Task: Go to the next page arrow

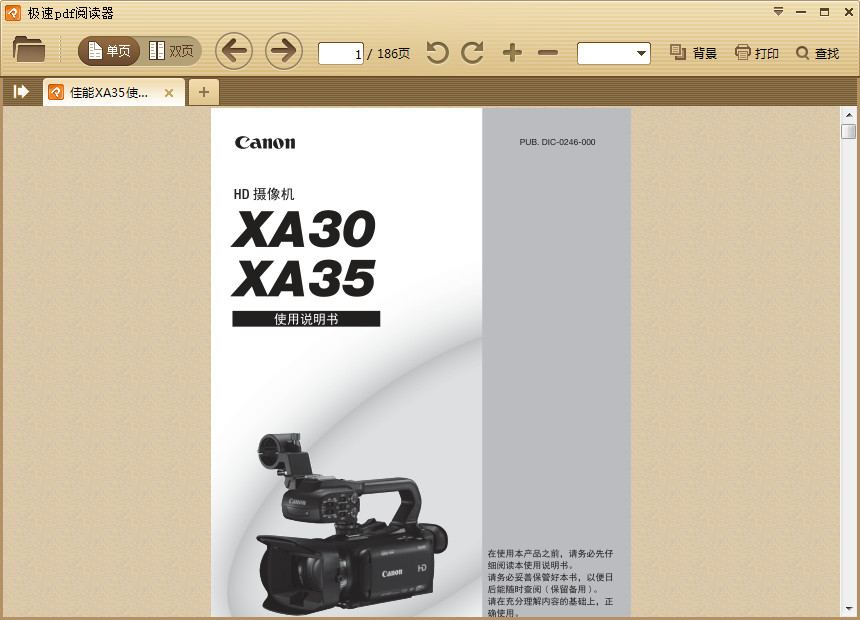Action: (284, 51)
